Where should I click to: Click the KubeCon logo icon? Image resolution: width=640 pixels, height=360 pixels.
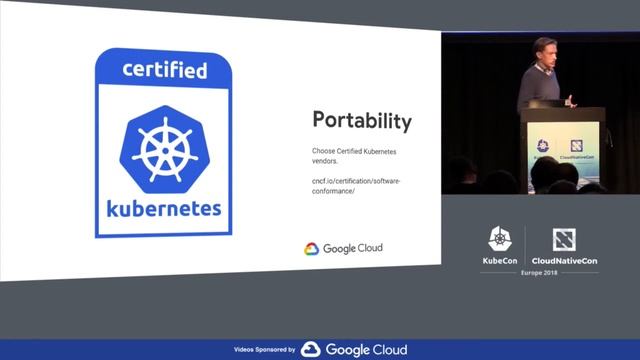pos(500,238)
